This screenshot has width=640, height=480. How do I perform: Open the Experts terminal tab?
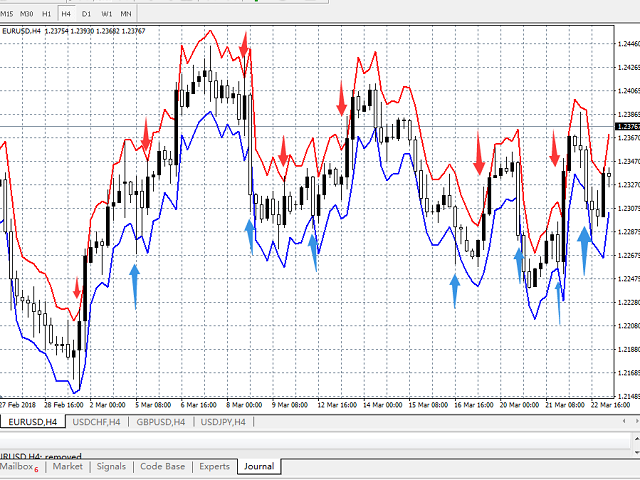point(215,467)
